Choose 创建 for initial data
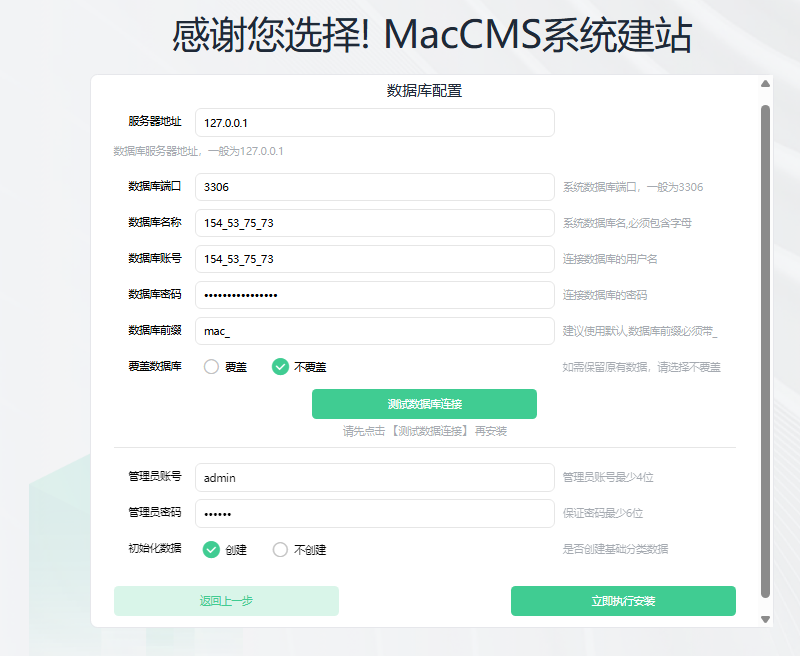 [212, 549]
